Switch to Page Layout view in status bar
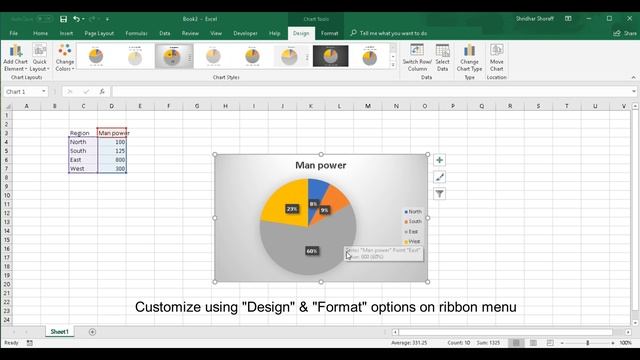 point(533,343)
